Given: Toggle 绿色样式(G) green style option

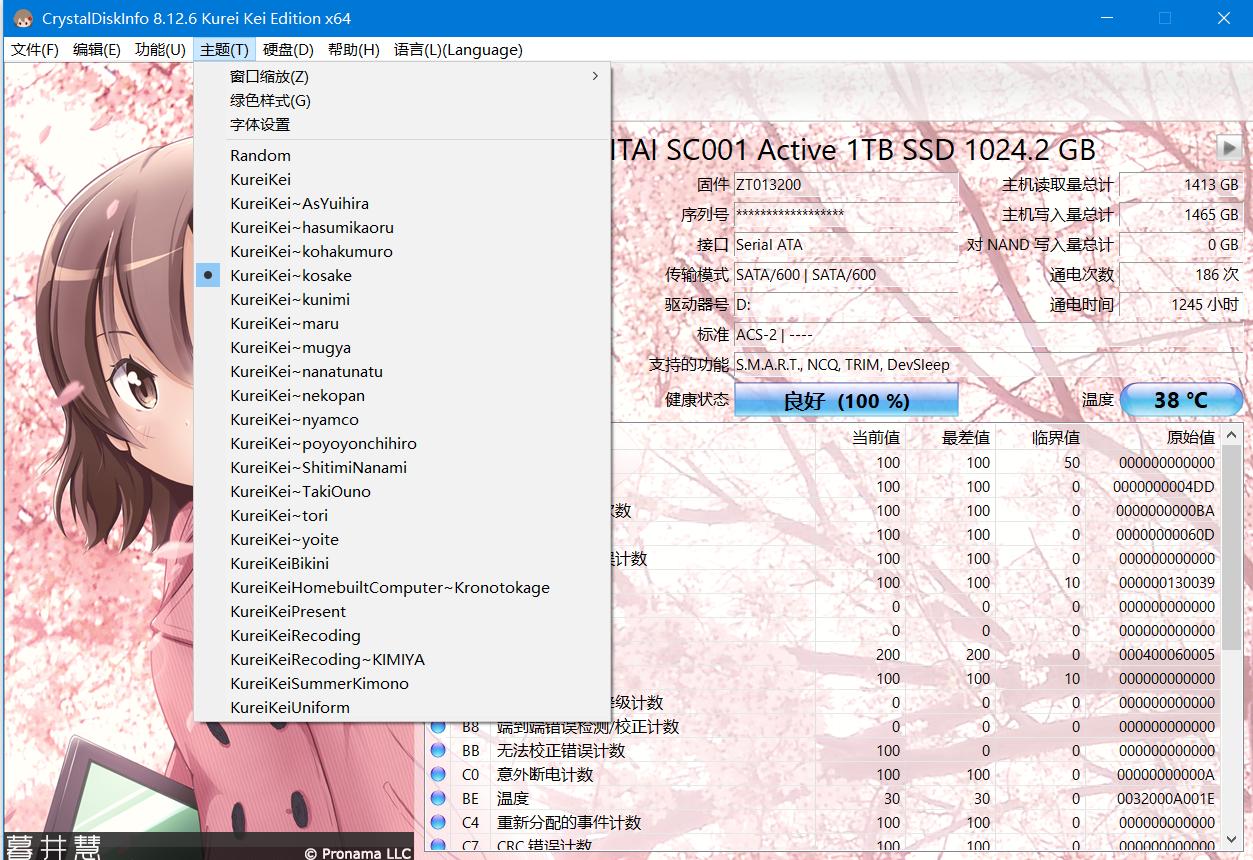Looking at the screenshot, I should pos(270,100).
